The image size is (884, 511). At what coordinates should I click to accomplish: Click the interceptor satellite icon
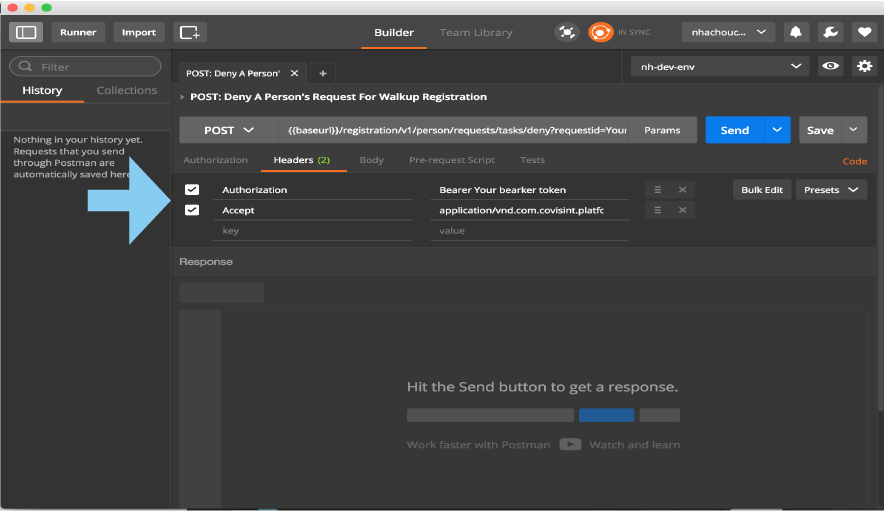pos(567,32)
